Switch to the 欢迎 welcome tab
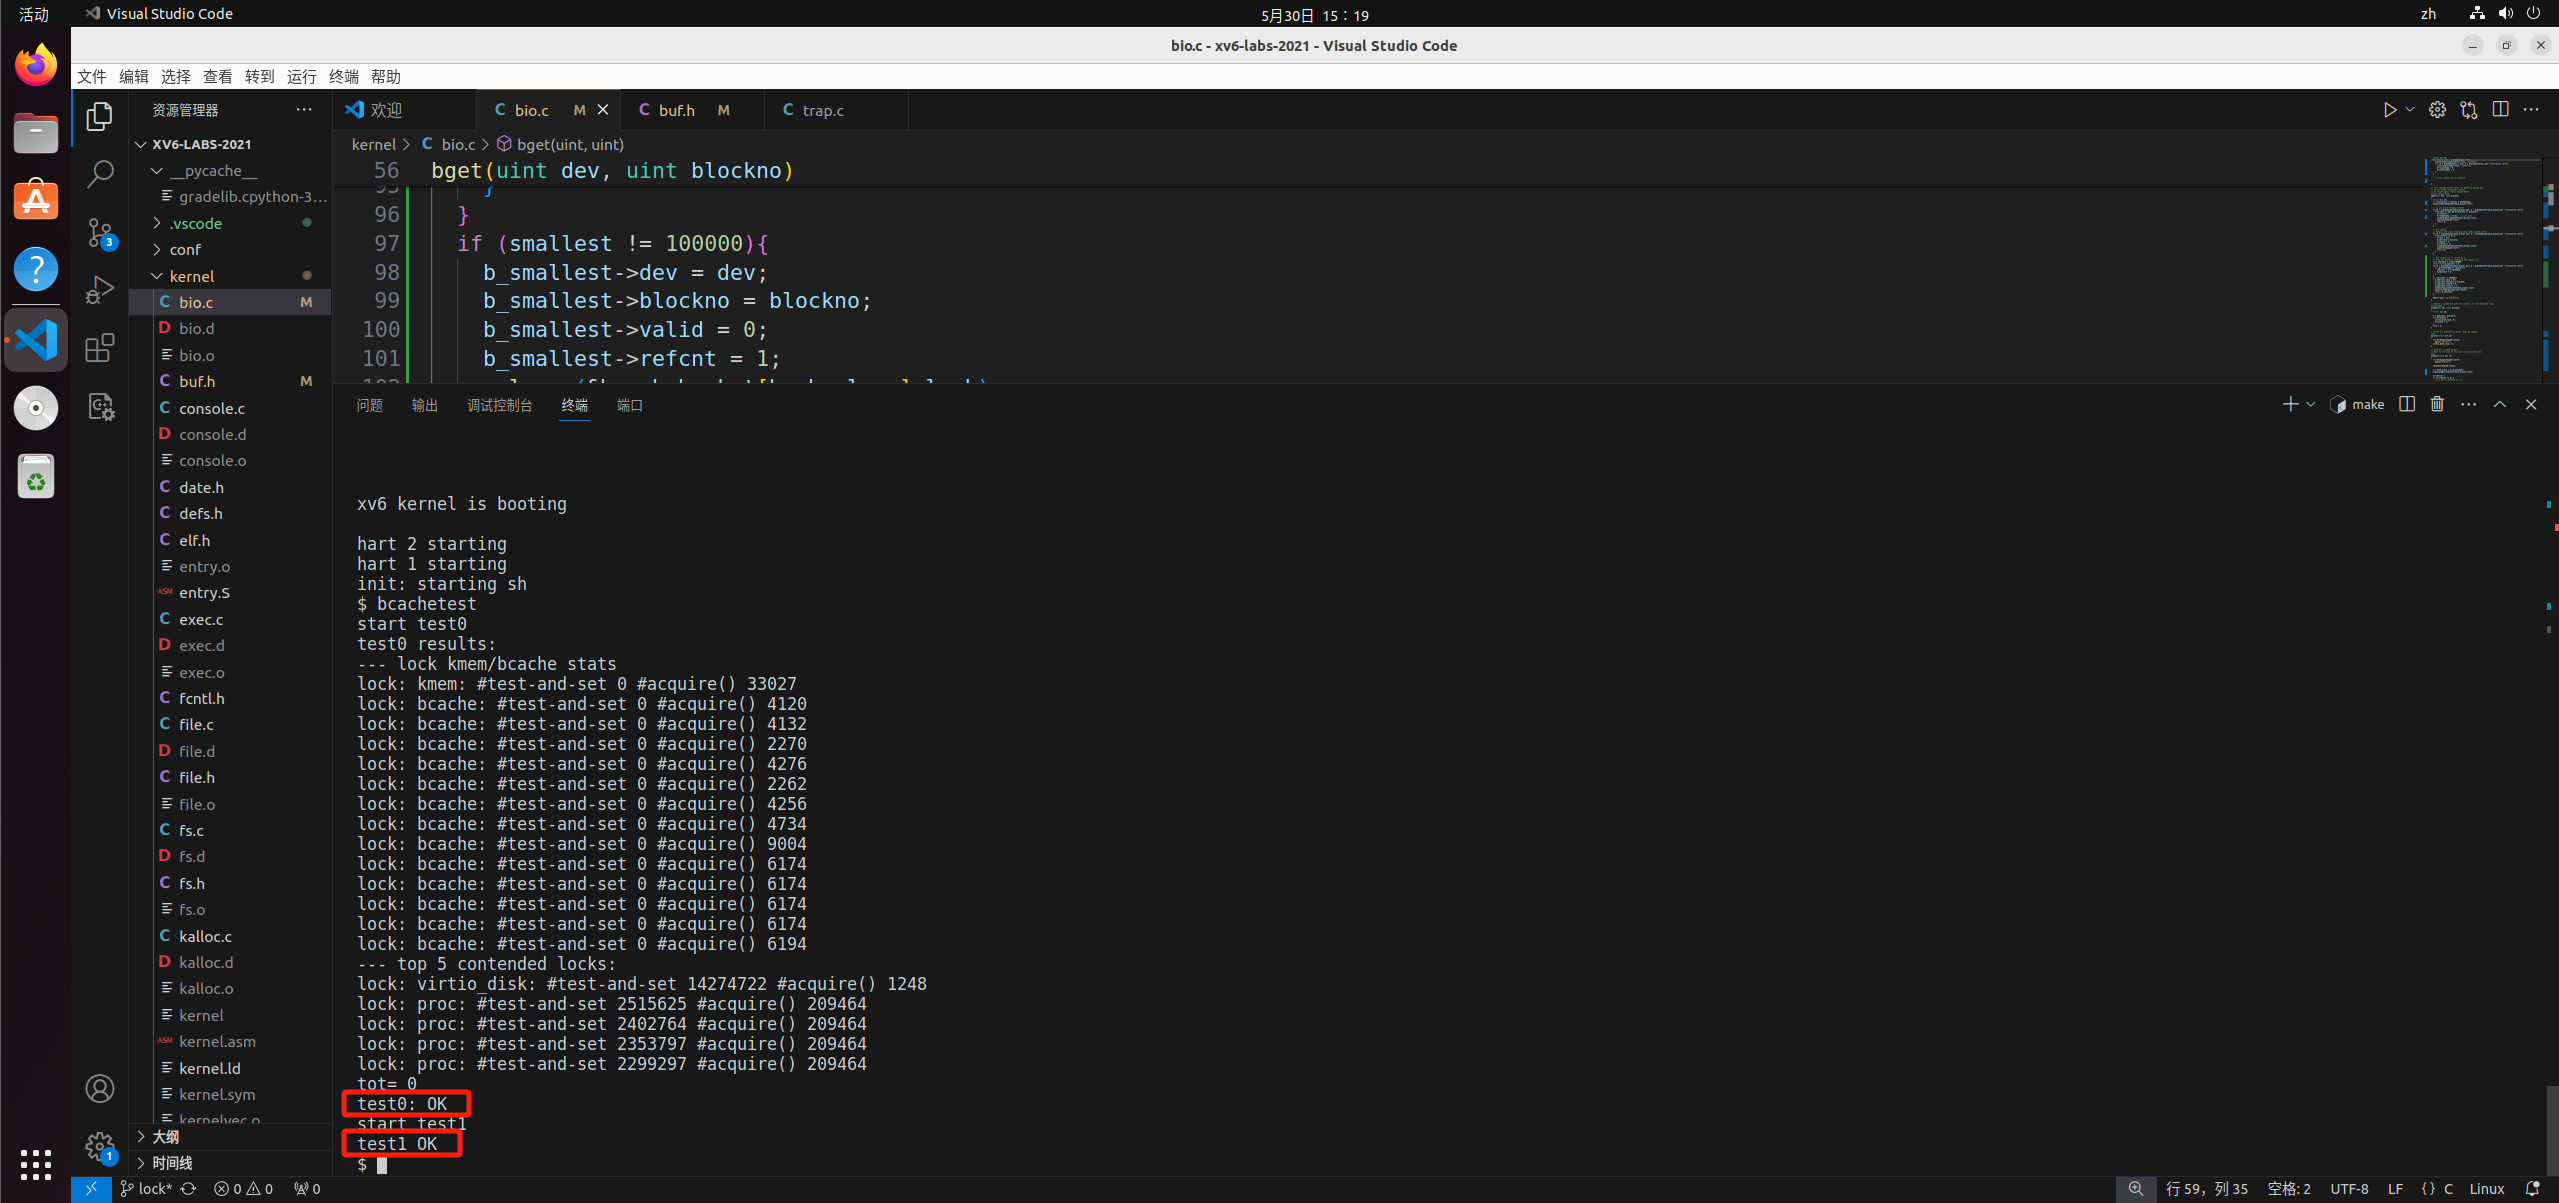Screen dimensions: 2559x1203 (x=403, y=110)
